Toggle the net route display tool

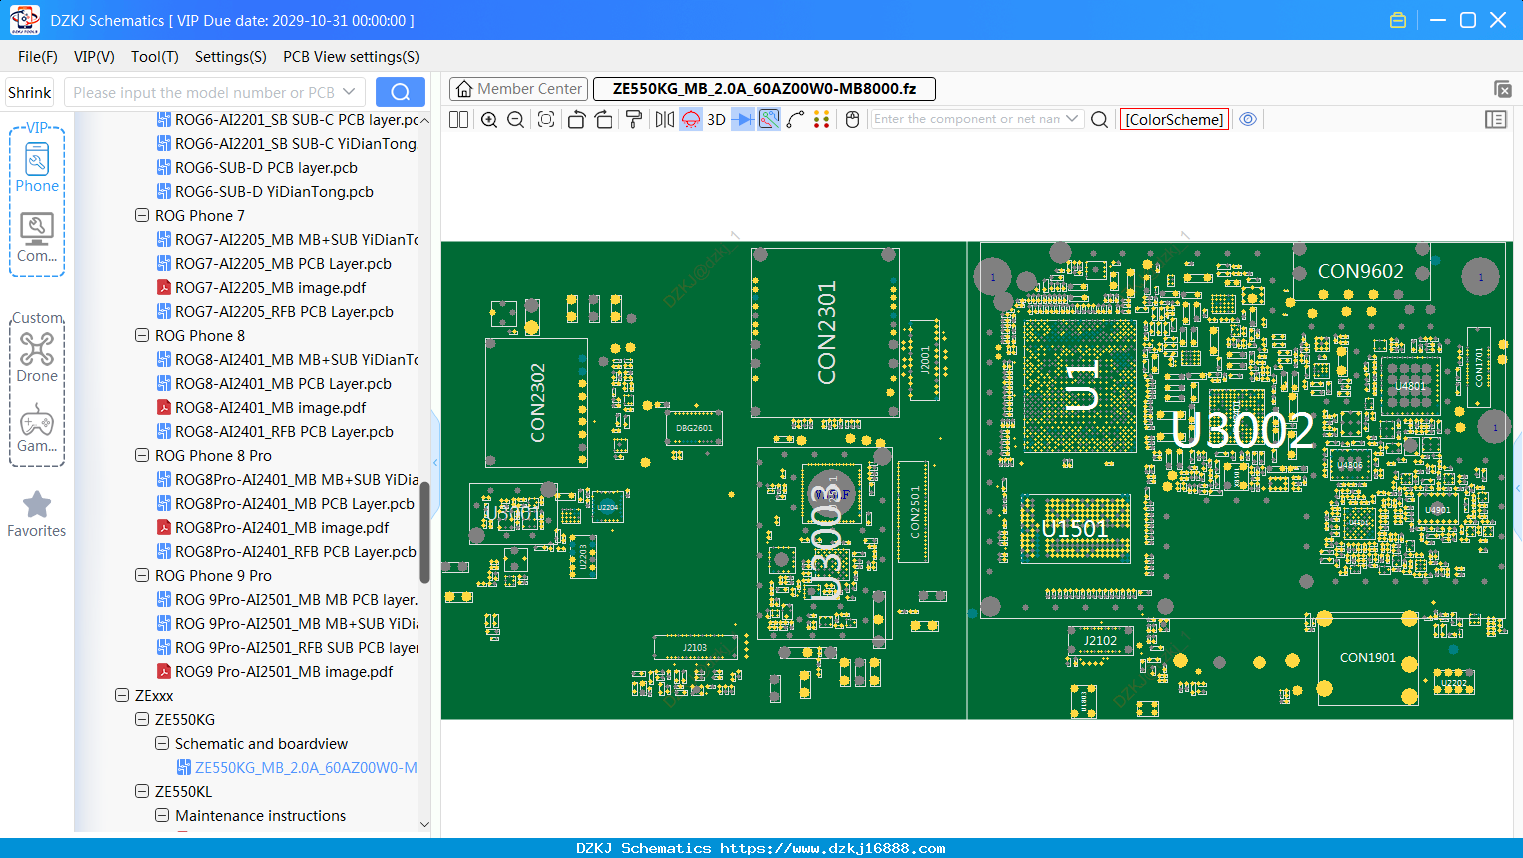tap(769, 119)
